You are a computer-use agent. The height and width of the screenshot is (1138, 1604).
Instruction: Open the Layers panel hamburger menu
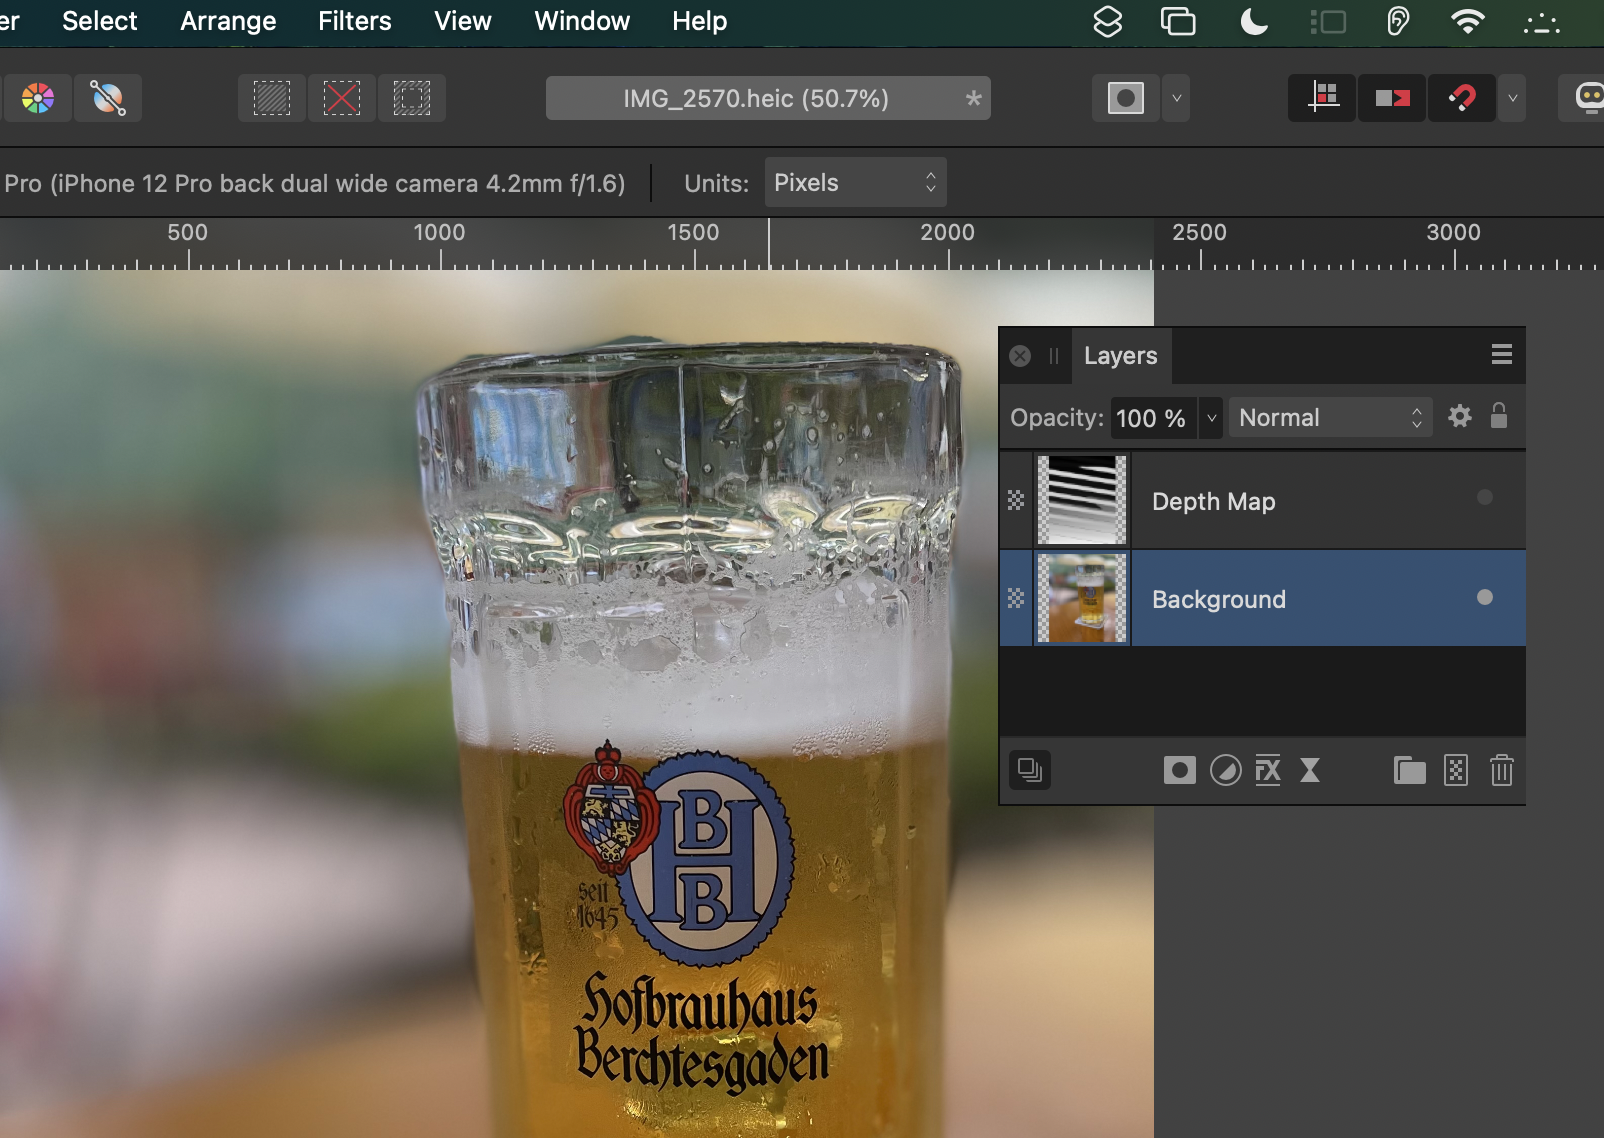(x=1501, y=355)
